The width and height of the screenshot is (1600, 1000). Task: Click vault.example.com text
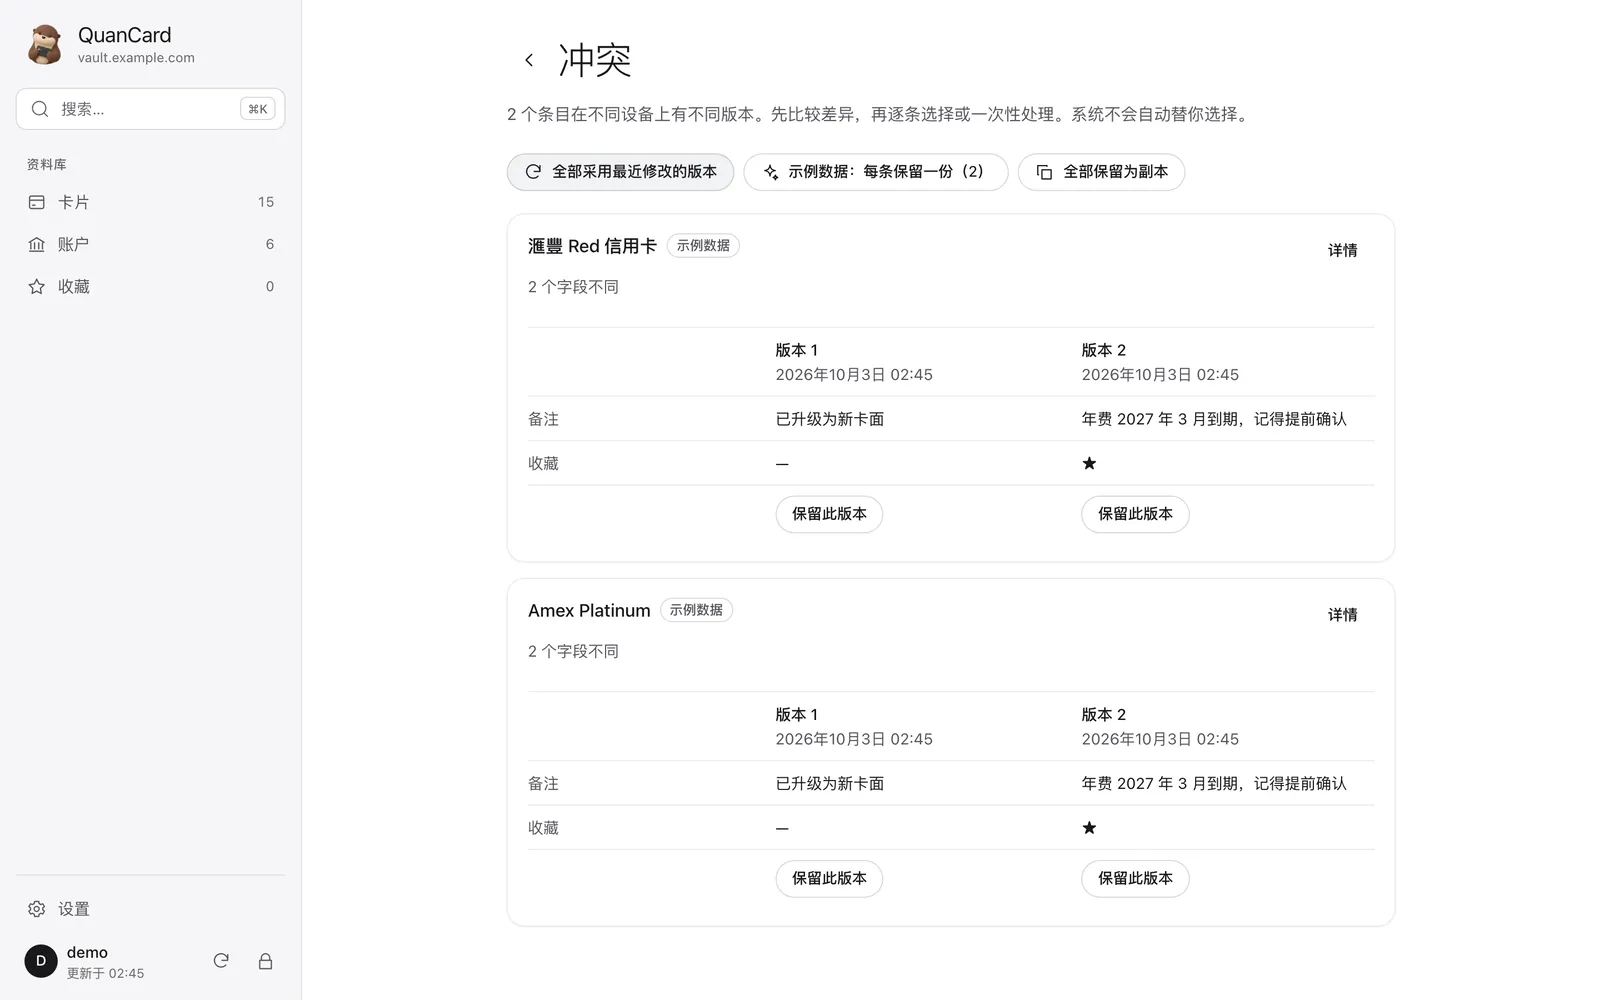pyautogui.click(x=136, y=58)
